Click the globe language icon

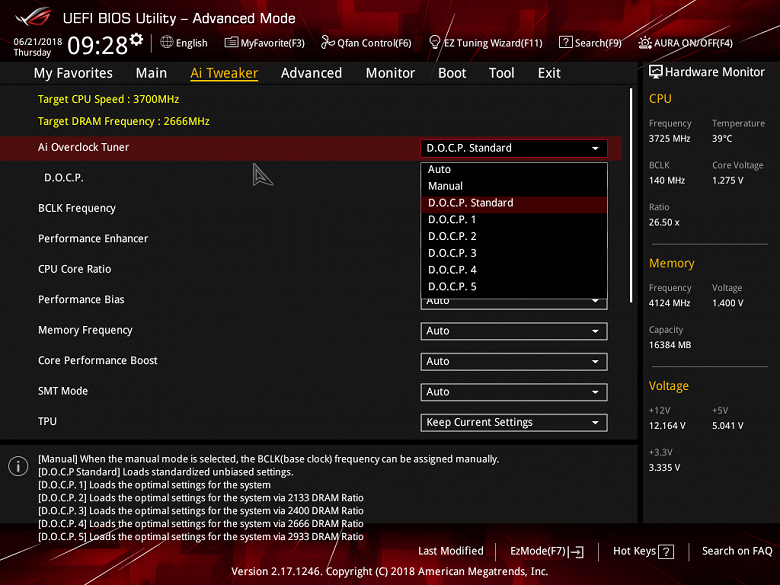[x=167, y=42]
